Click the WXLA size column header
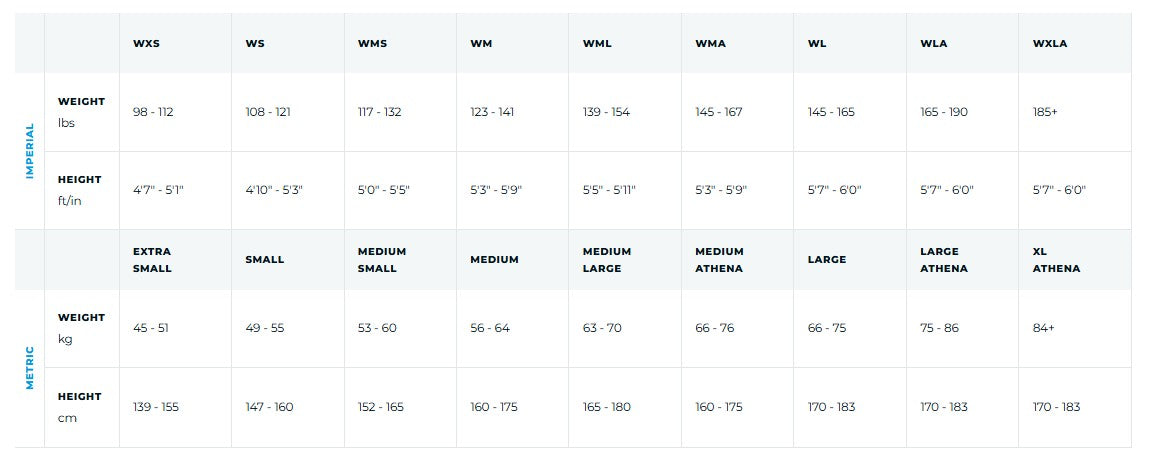1151x461 pixels. 1050,44
